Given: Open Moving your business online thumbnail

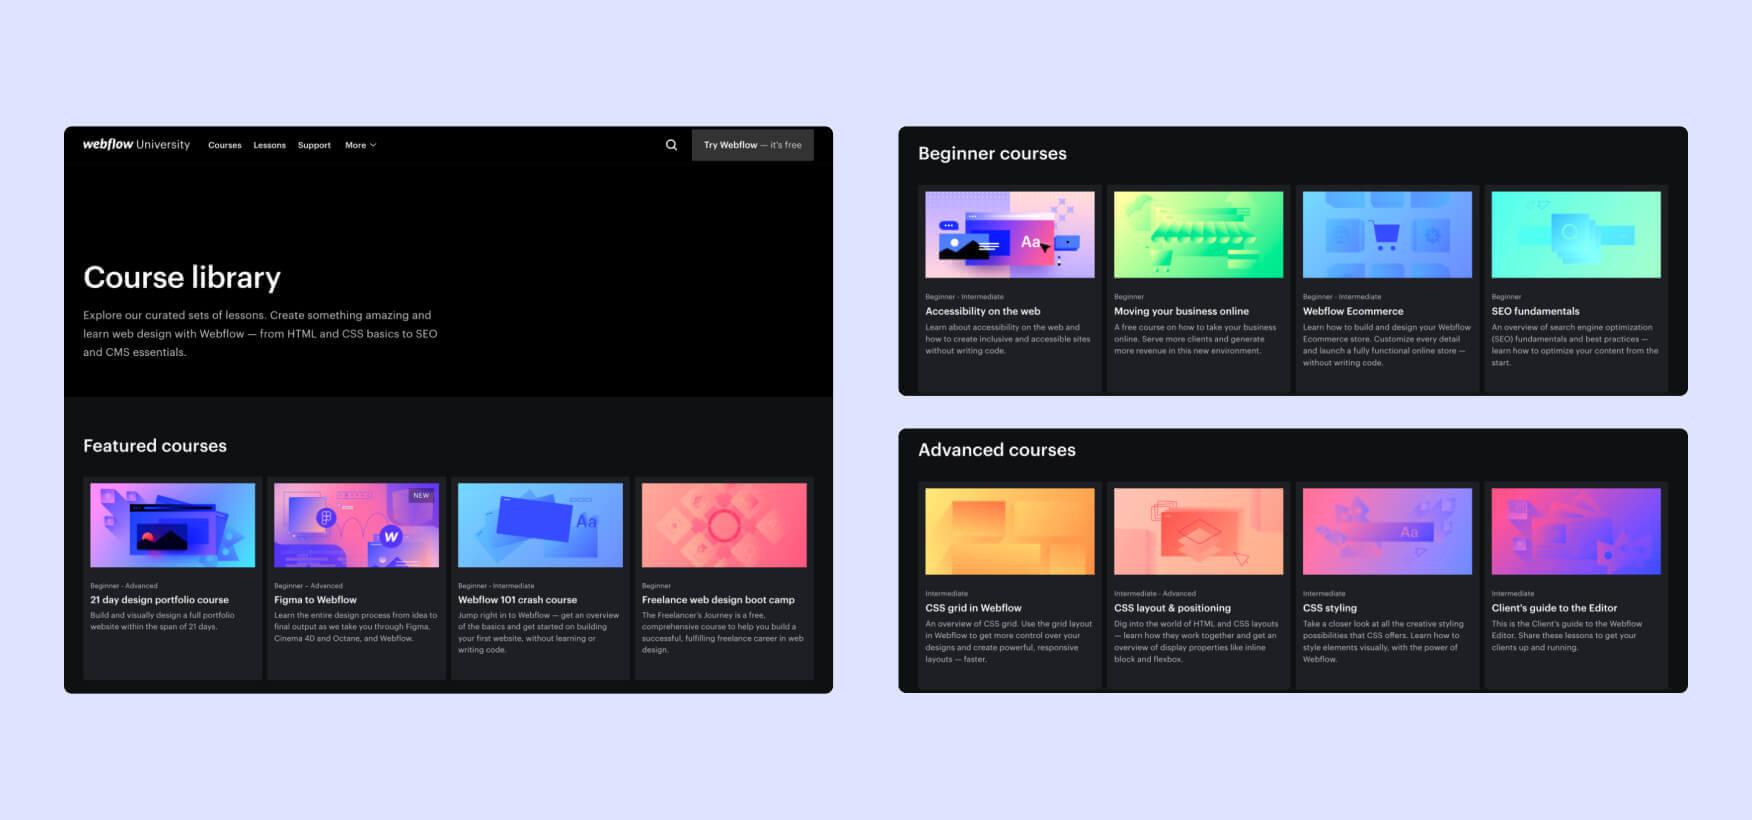Looking at the screenshot, I should pyautogui.click(x=1198, y=235).
